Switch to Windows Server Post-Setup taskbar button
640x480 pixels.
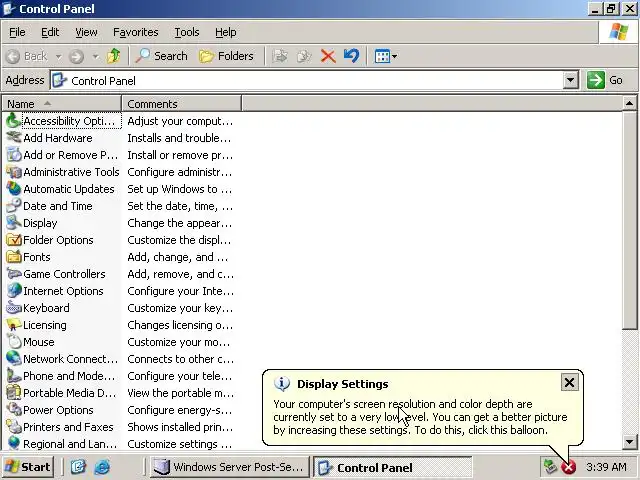[x=229, y=467]
